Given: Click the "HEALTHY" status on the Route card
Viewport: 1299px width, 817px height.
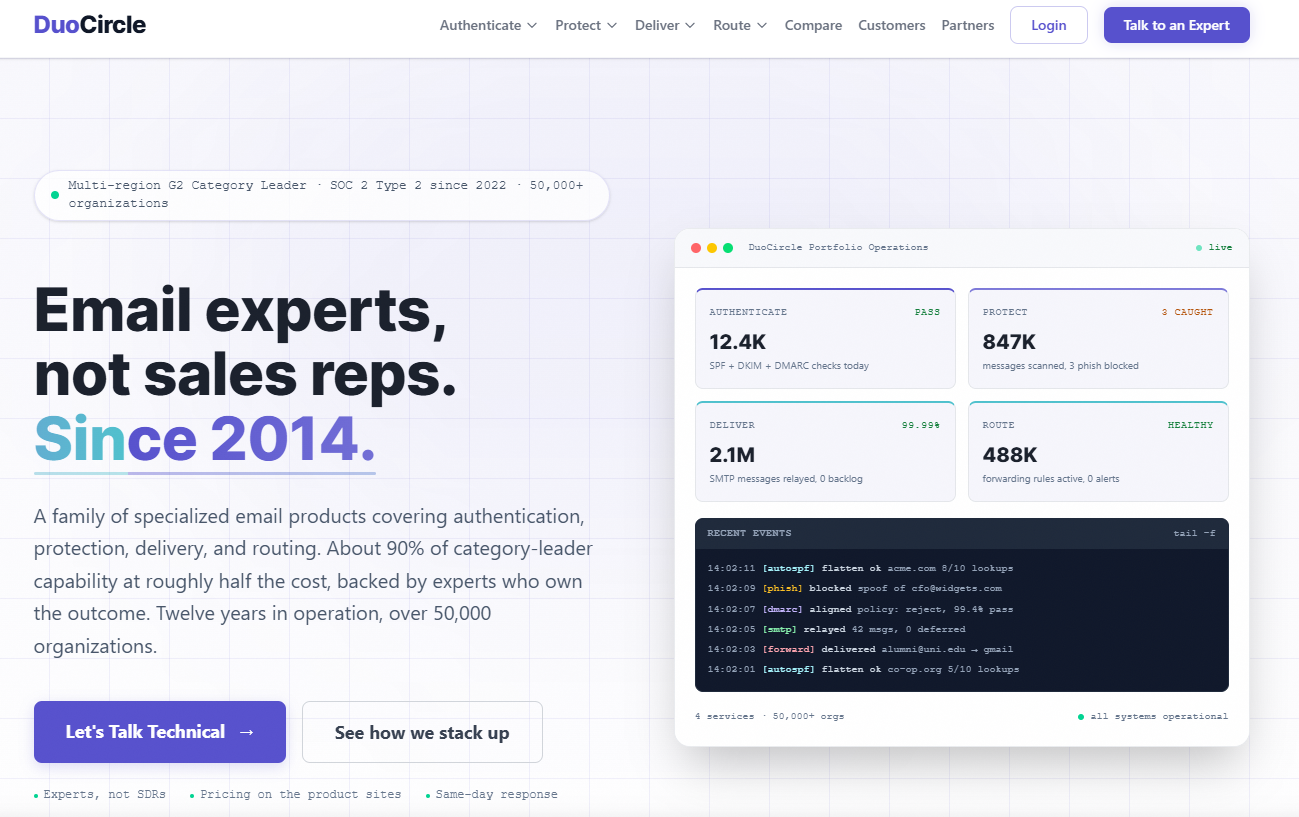Looking at the screenshot, I should (x=1190, y=425).
